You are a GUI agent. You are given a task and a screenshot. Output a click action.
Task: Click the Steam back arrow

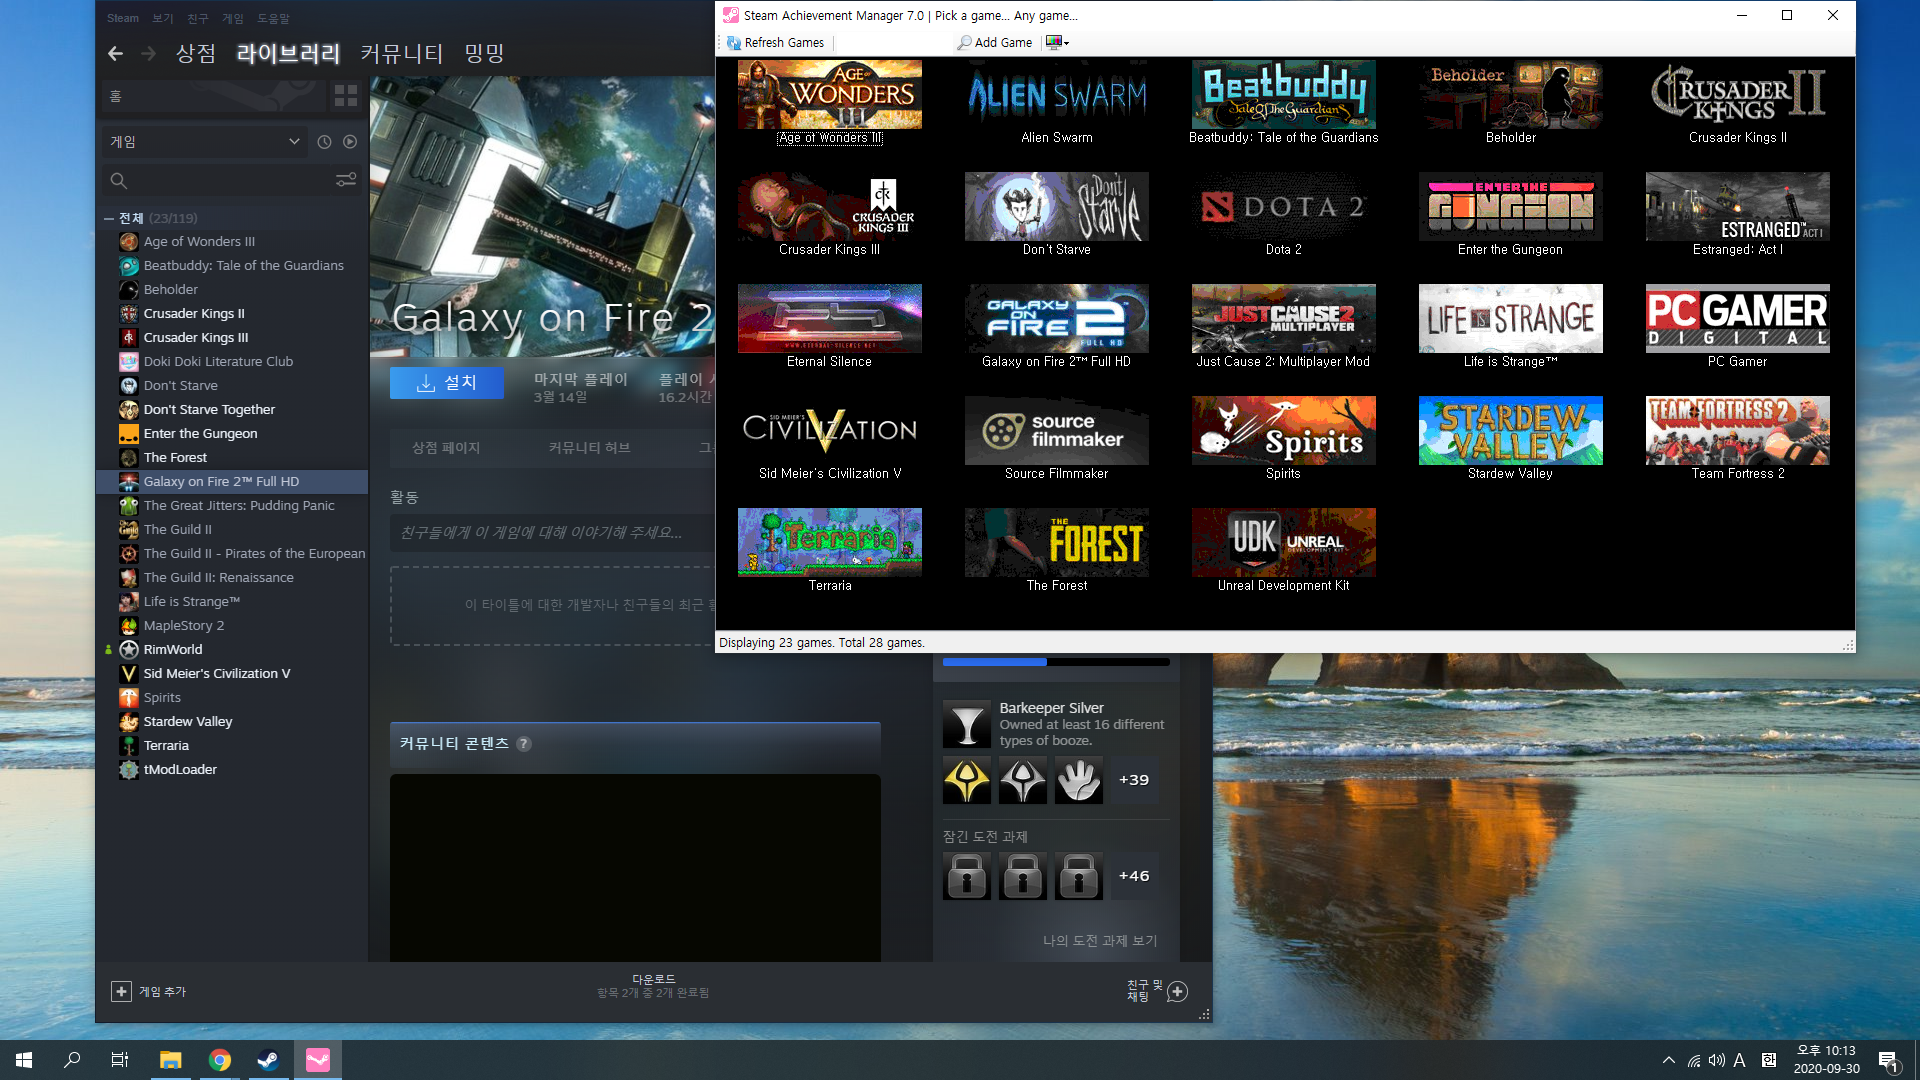pyautogui.click(x=115, y=54)
